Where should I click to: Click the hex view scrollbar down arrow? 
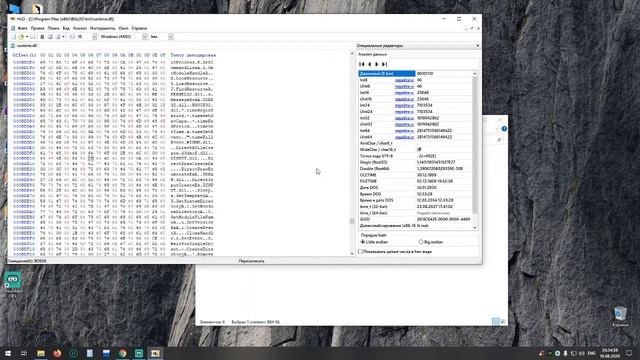click(352, 253)
